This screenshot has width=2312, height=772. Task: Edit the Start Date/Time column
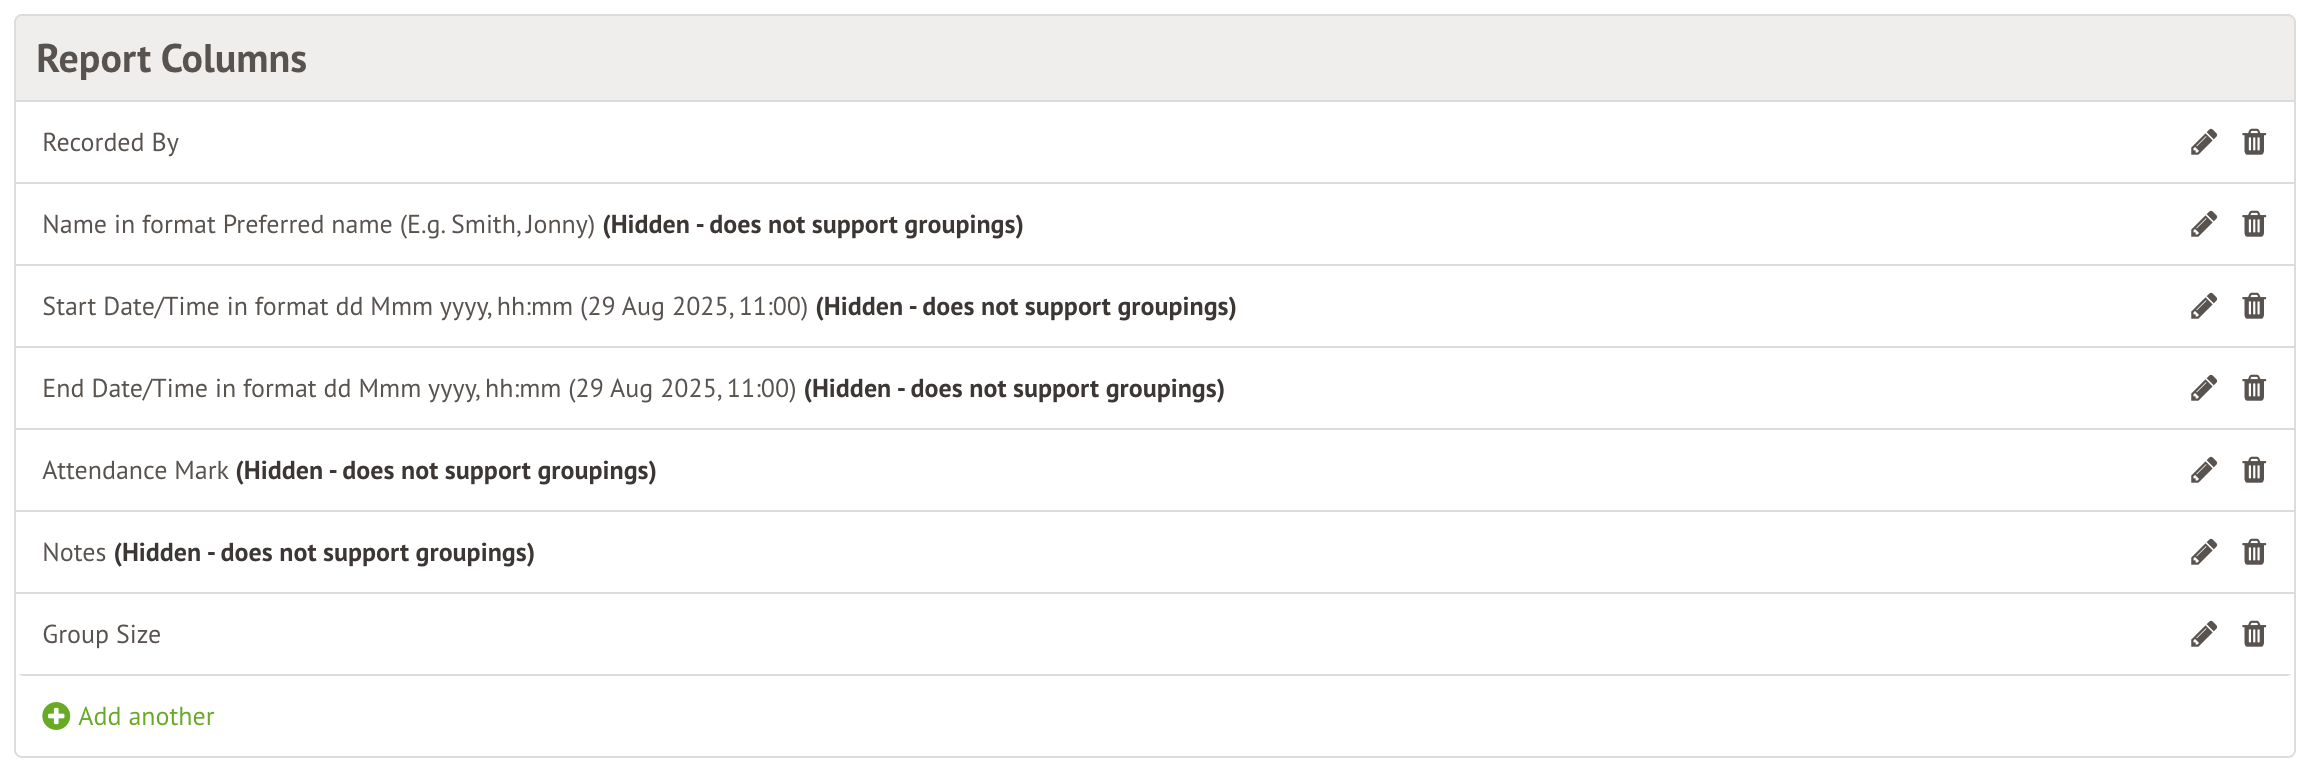(x=2203, y=306)
